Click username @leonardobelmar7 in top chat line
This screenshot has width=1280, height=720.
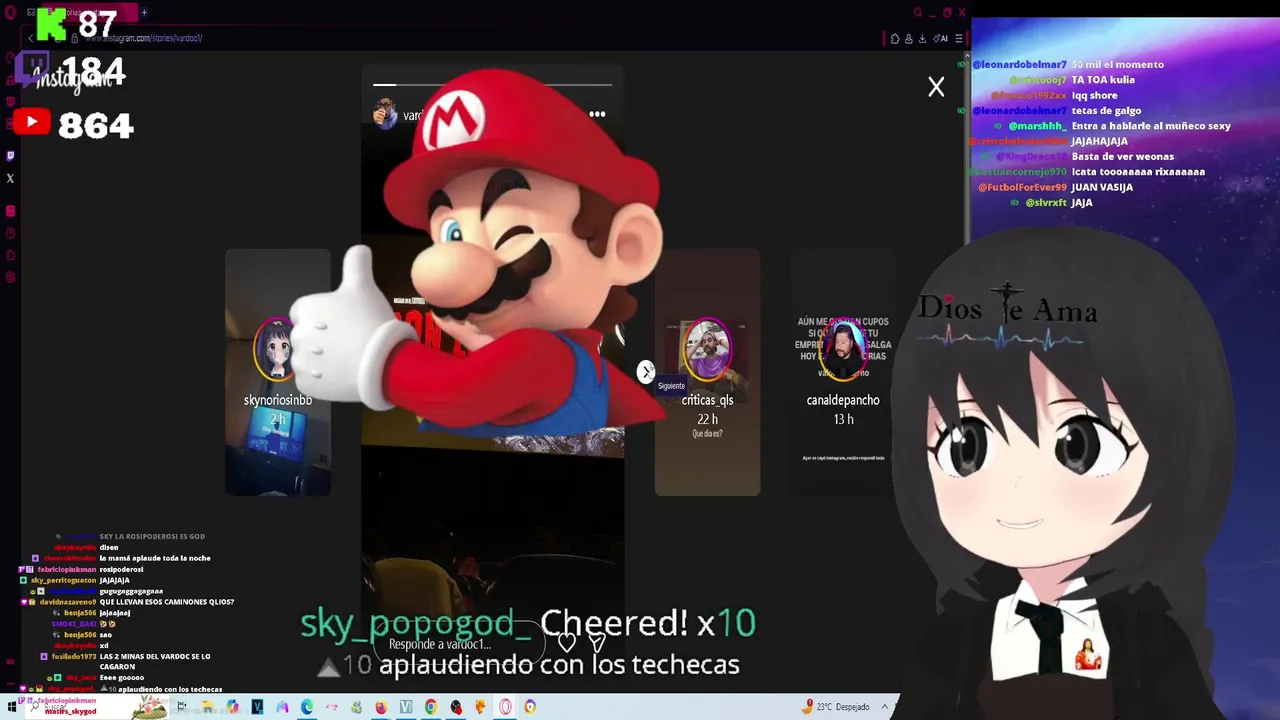[x=1019, y=64]
